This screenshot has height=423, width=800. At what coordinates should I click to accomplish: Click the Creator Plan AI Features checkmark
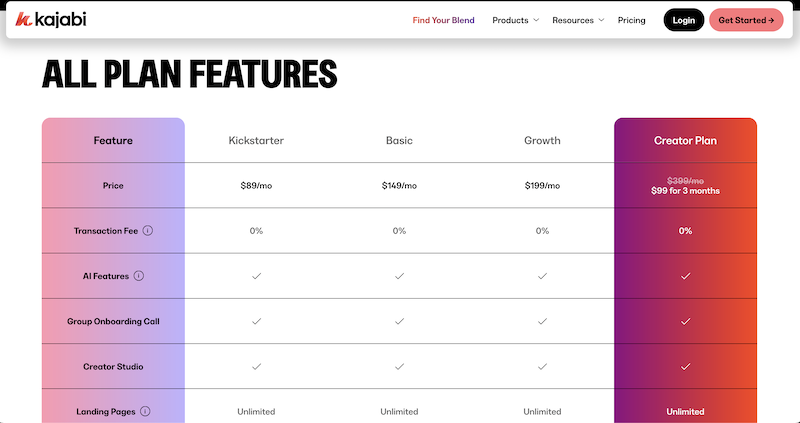coord(685,276)
